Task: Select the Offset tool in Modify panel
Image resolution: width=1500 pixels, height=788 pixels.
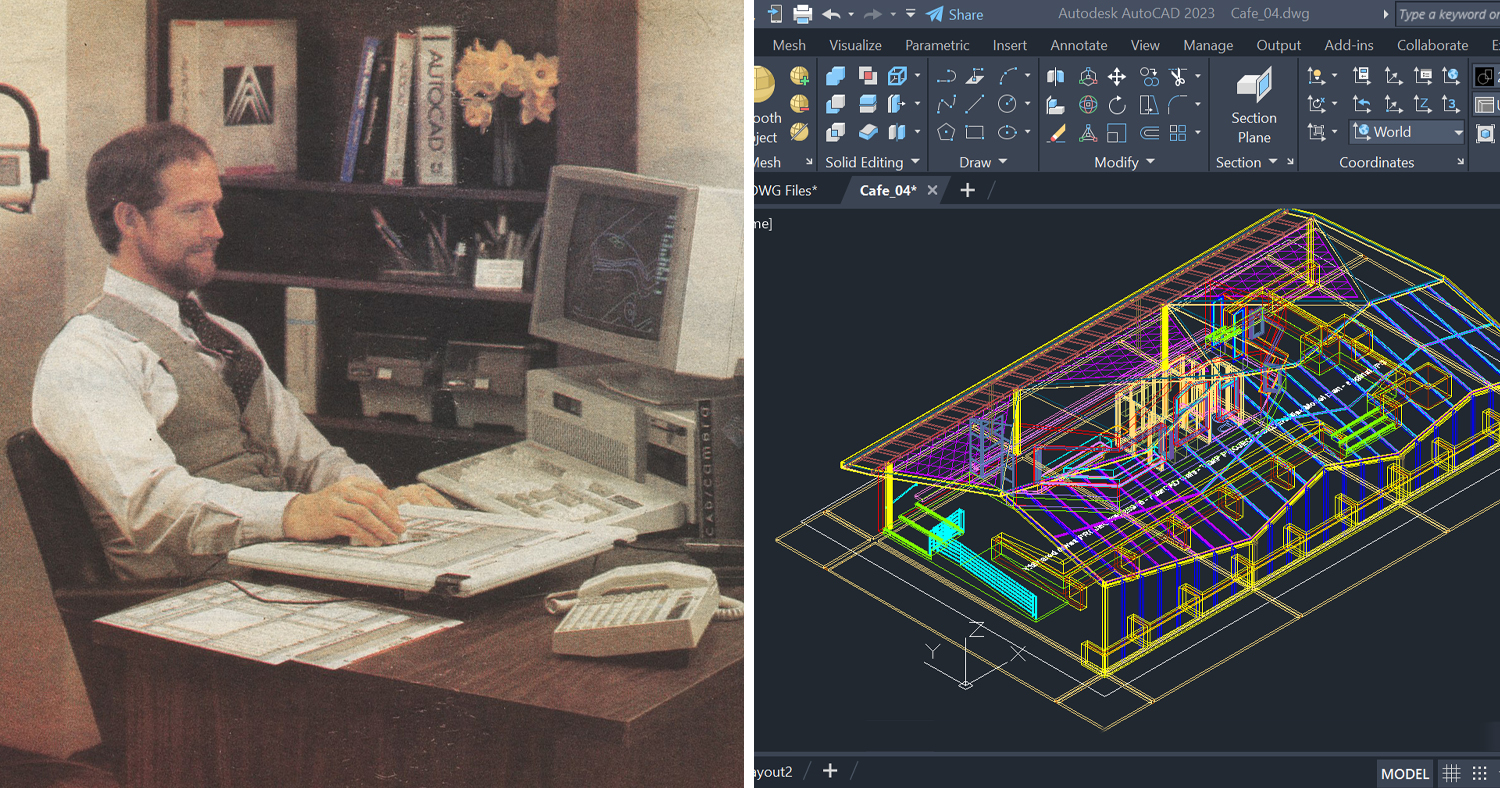Action: click(1149, 132)
